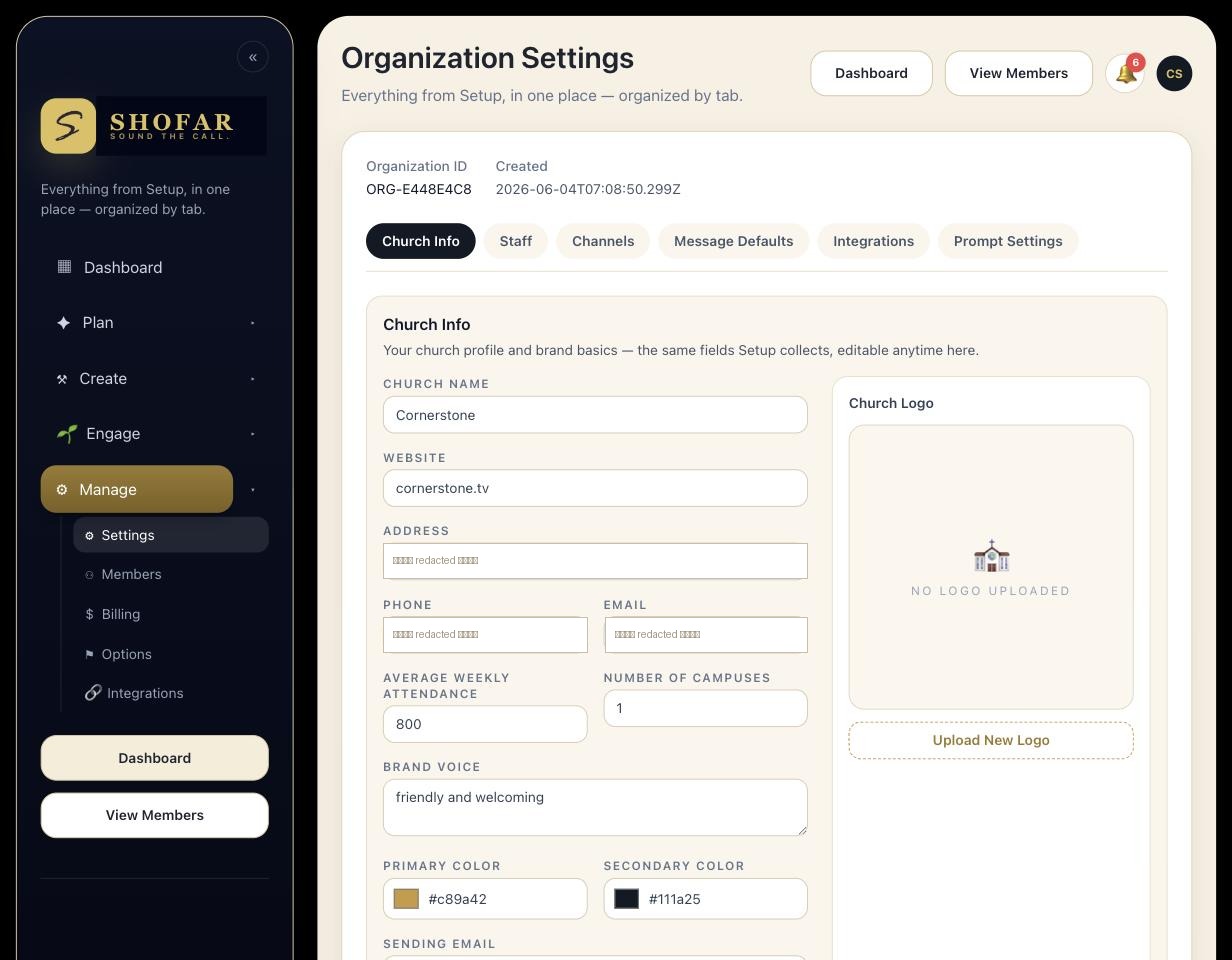The width and height of the screenshot is (1232, 960).
Task: Click the Organization Settings page heading
Action: [x=487, y=58]
